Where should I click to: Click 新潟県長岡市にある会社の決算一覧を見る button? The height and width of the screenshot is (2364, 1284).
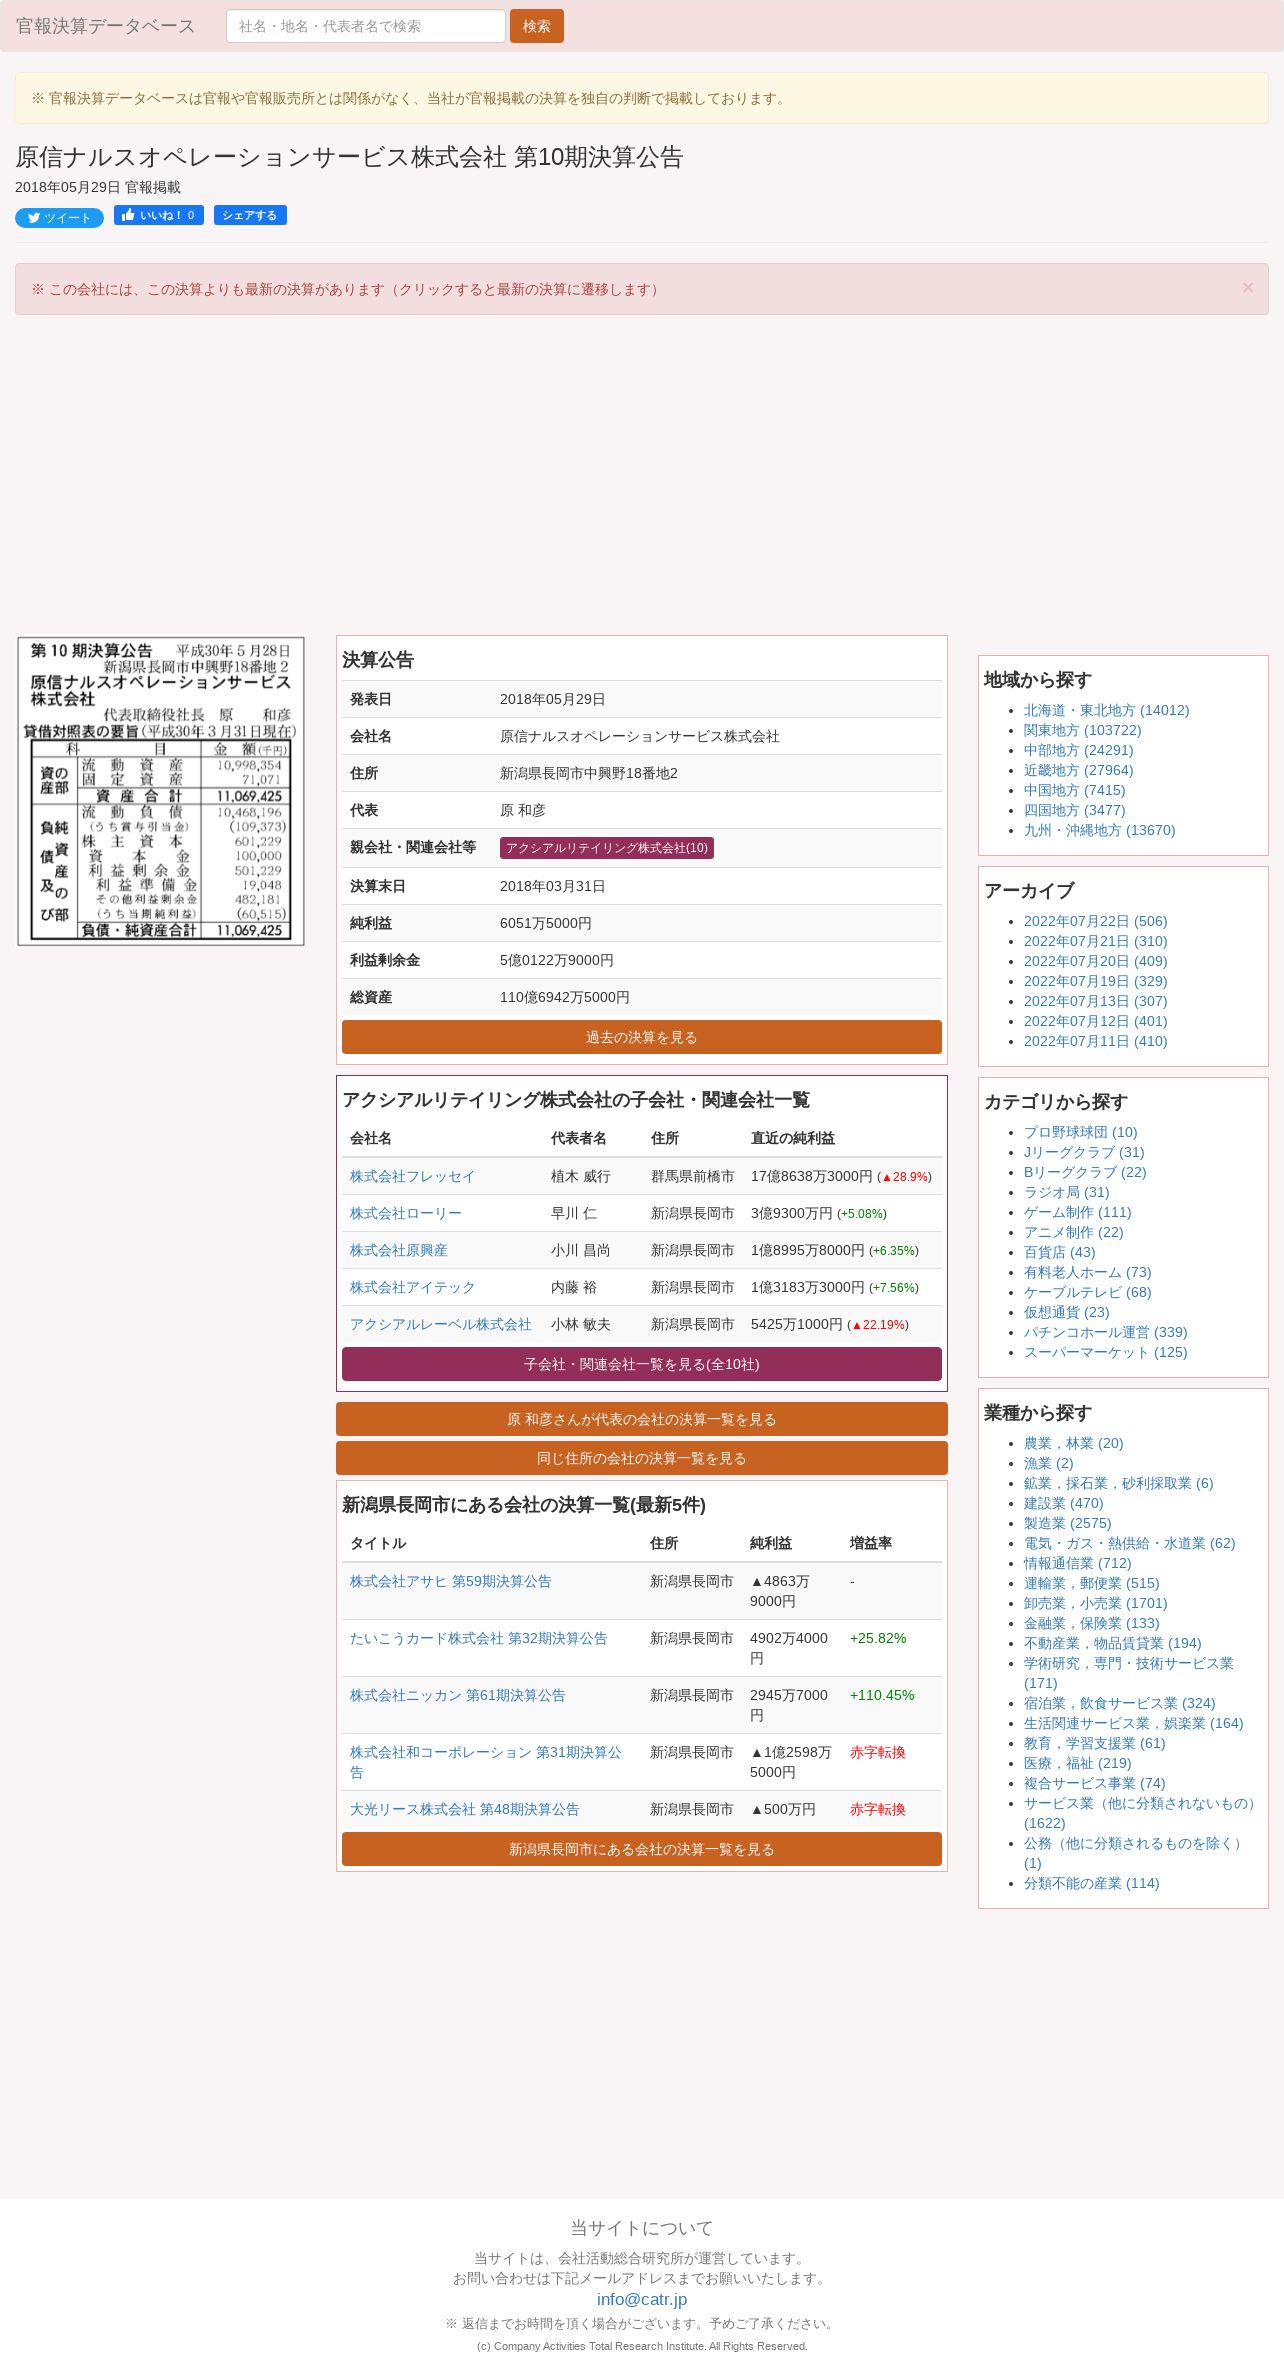641,1849
